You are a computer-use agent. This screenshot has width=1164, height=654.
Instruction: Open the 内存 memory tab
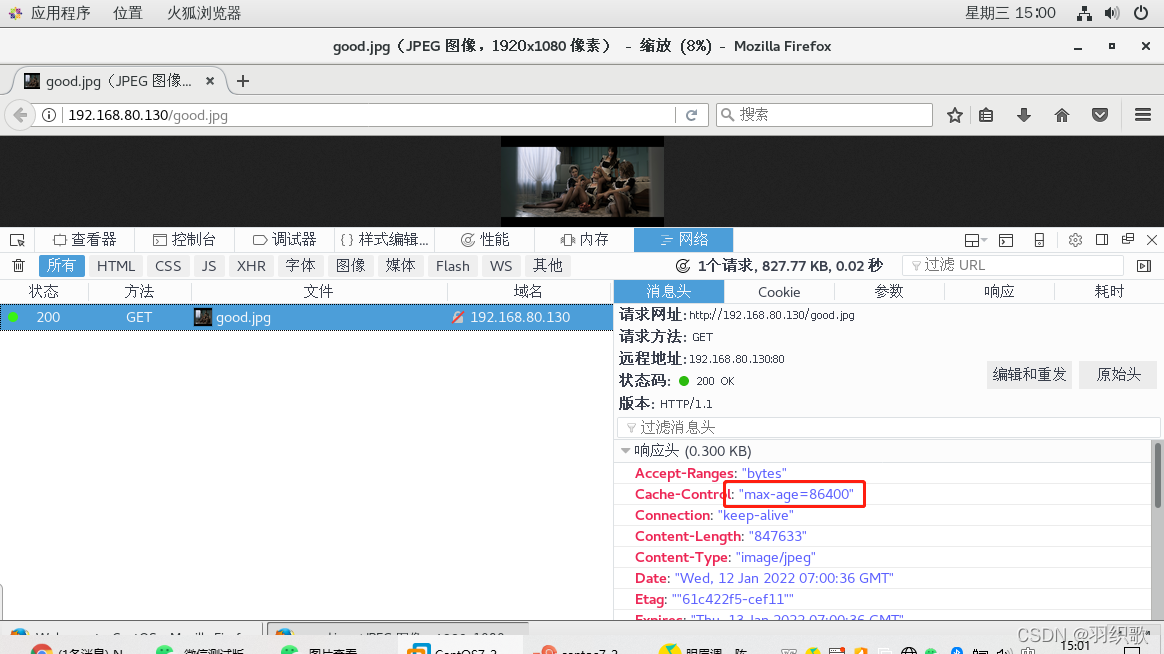click(584, 240)
